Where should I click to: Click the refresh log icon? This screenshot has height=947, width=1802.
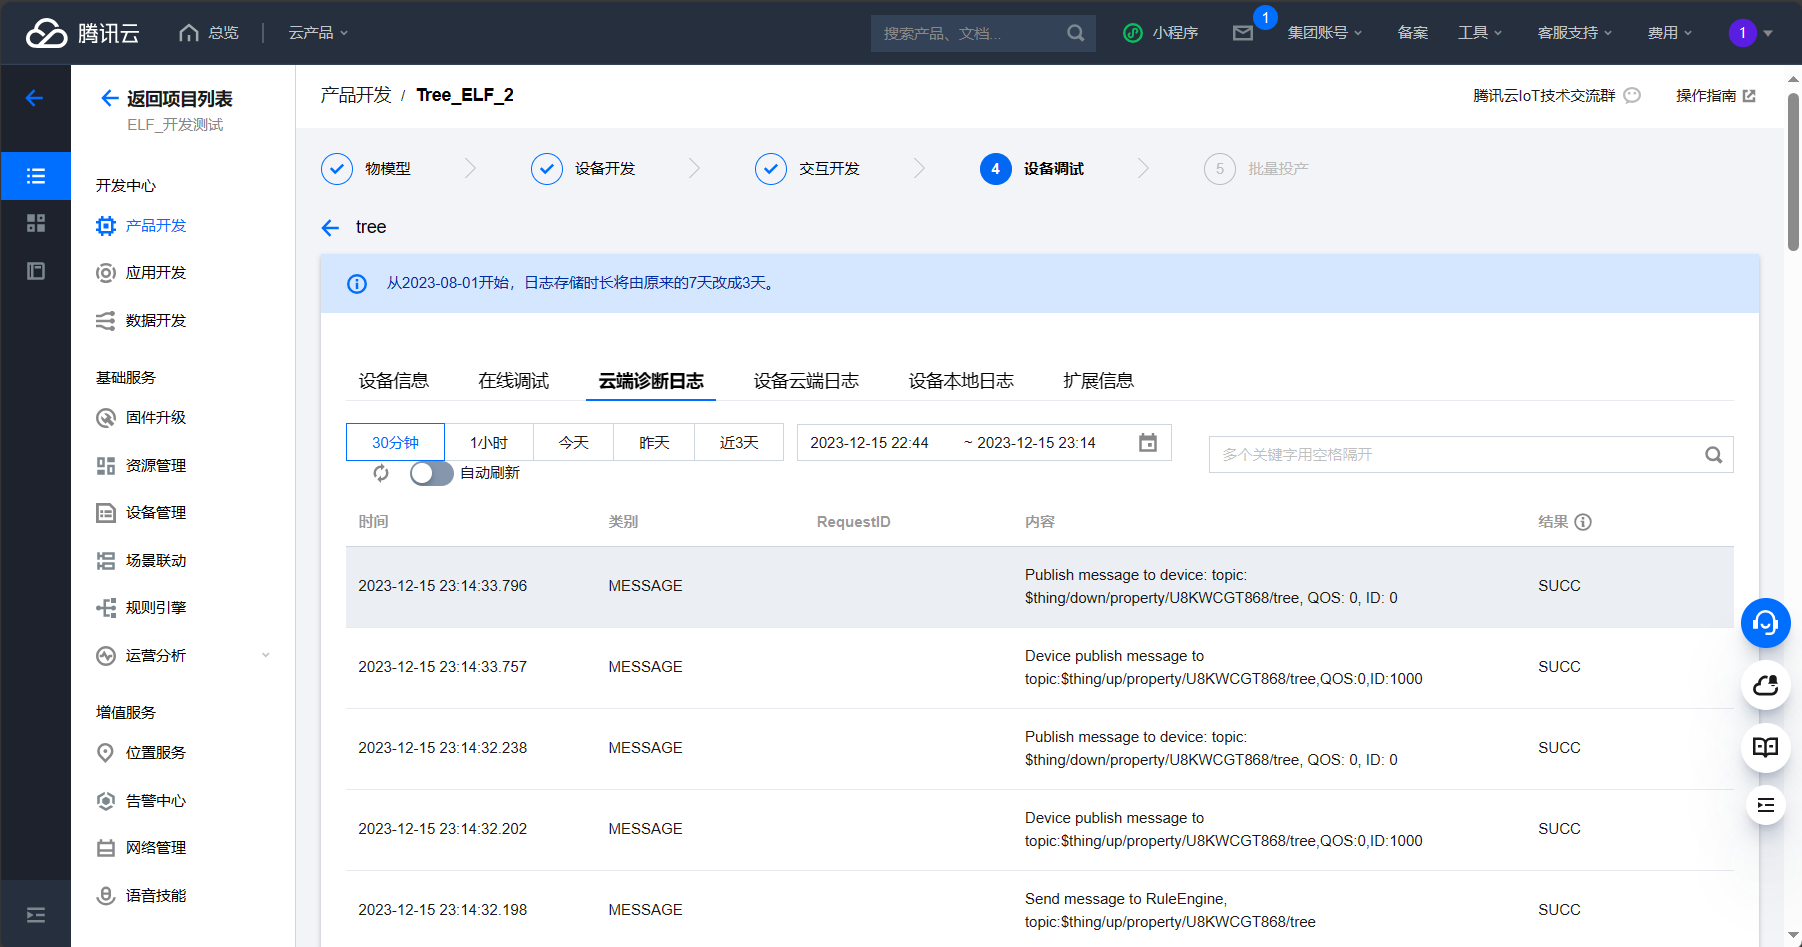point(381,473)
